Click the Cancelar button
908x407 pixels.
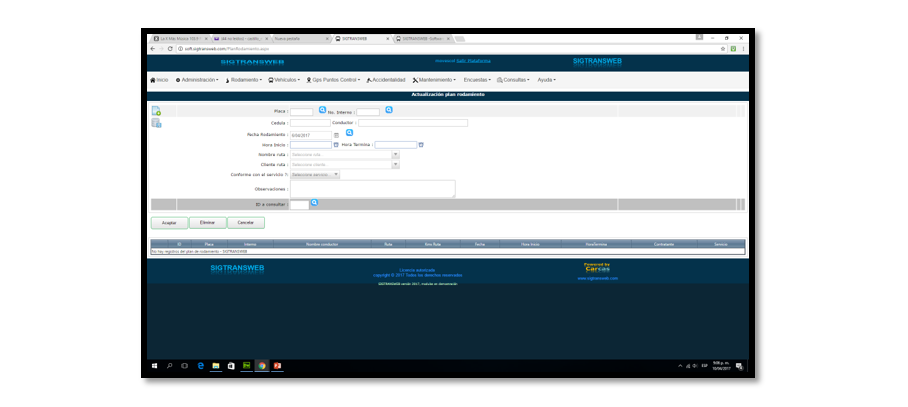246,223
